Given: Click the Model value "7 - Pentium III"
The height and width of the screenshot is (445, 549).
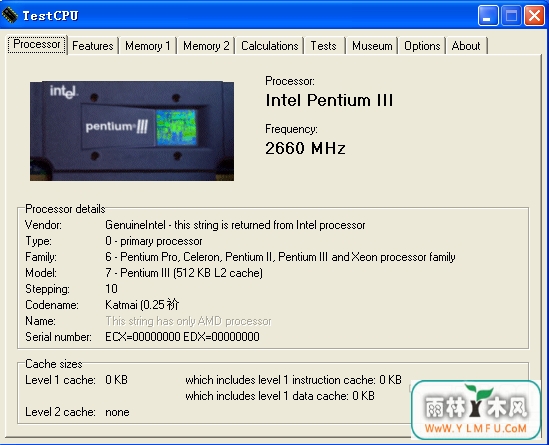Looking at the screenshot, I should coord(184,273).
